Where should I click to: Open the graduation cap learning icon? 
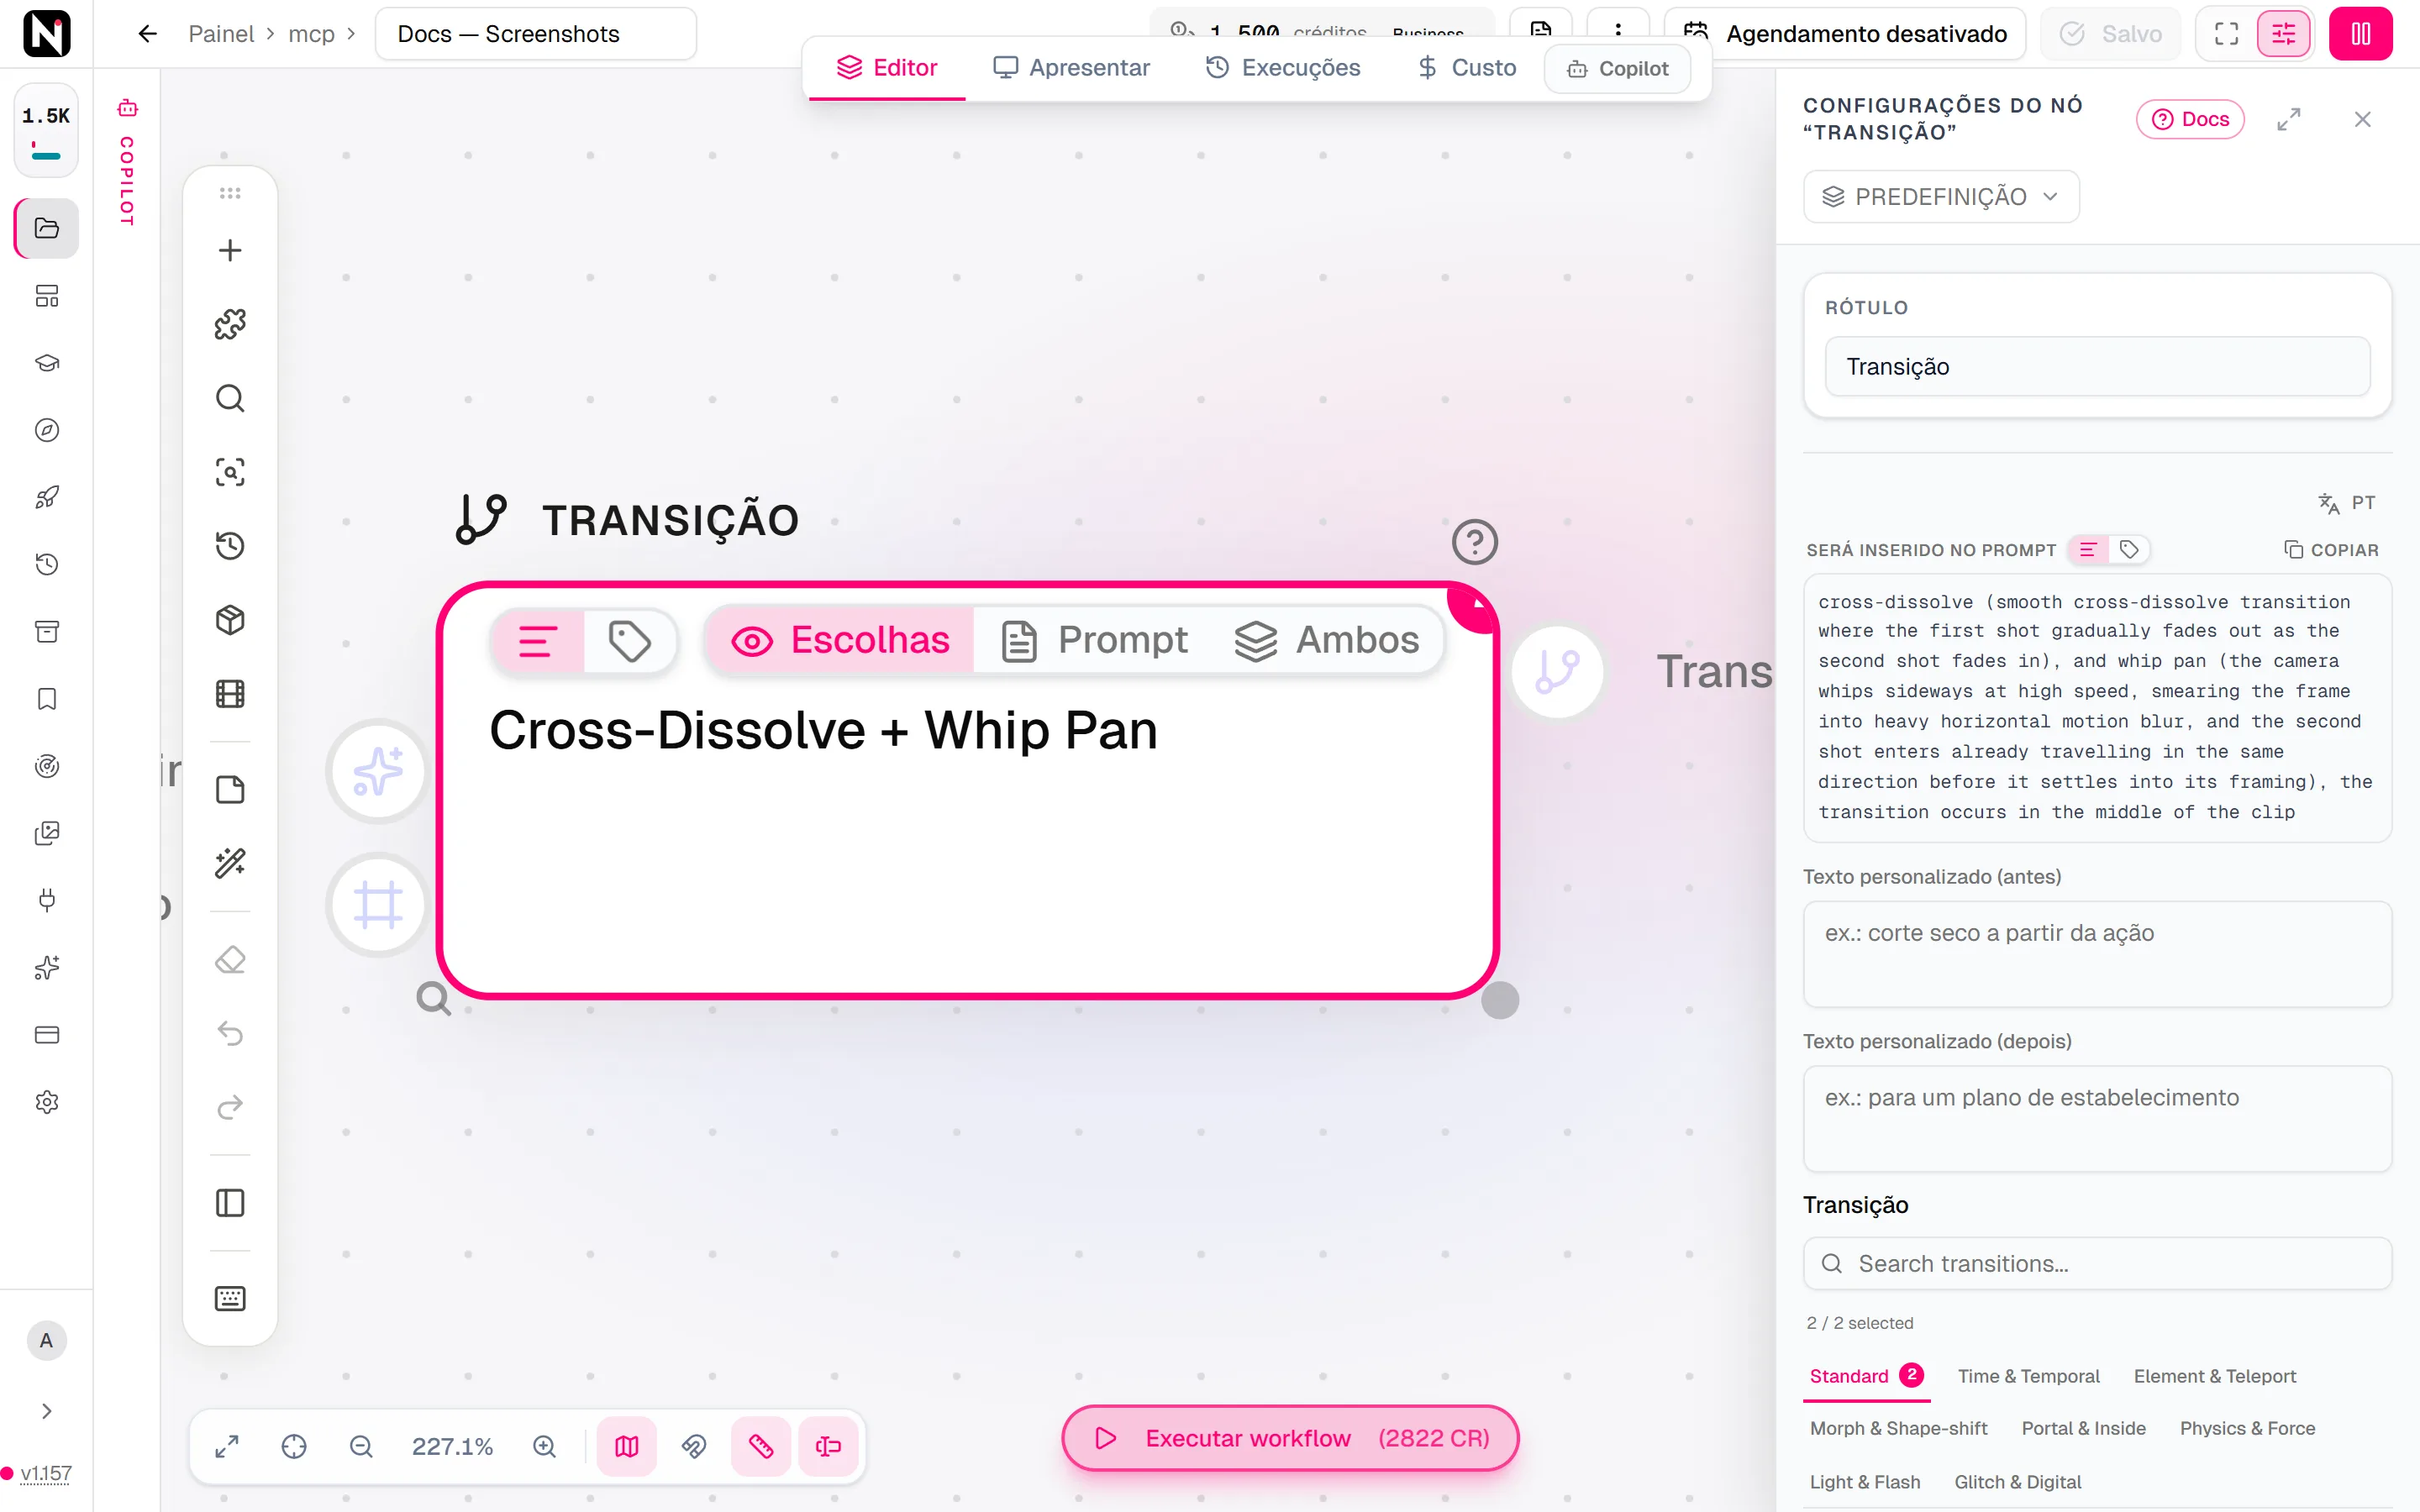[x=47, y=363]
